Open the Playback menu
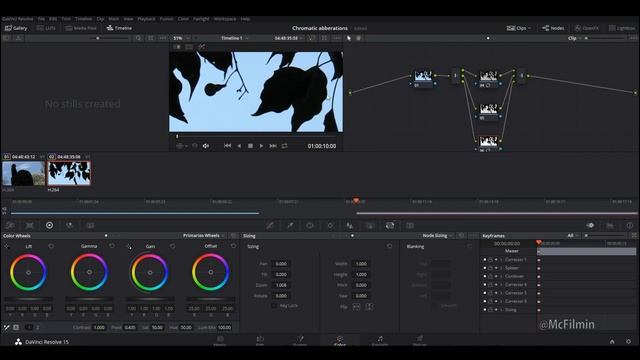Screen dimensions: 640x360 (146, 19)
